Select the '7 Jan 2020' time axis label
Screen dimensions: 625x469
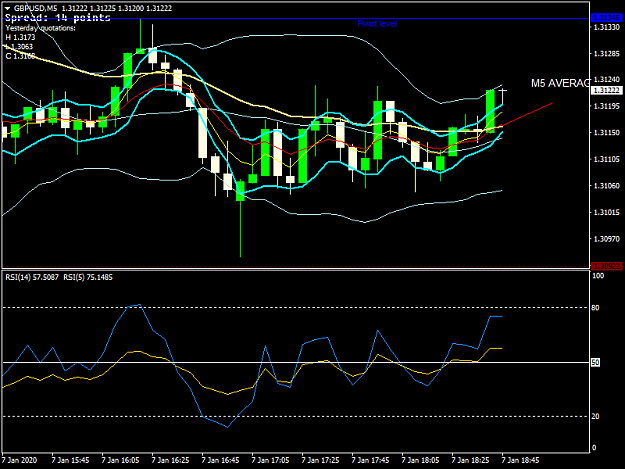pos(20,460)
